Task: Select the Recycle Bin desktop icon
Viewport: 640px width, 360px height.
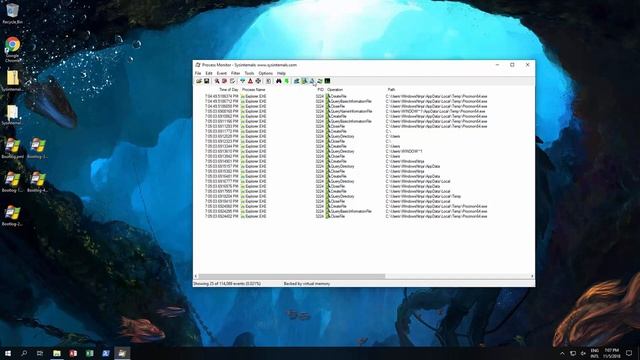Action: point(12,14)
